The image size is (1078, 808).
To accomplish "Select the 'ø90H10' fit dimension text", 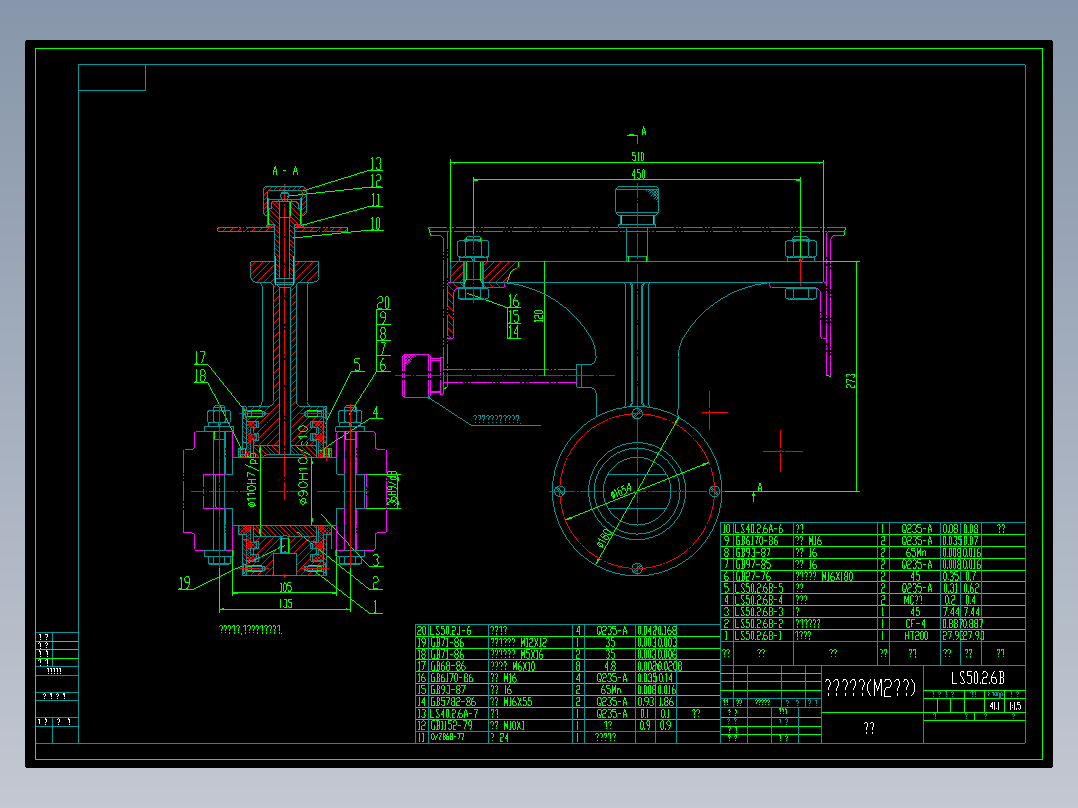I will (303, 483).
